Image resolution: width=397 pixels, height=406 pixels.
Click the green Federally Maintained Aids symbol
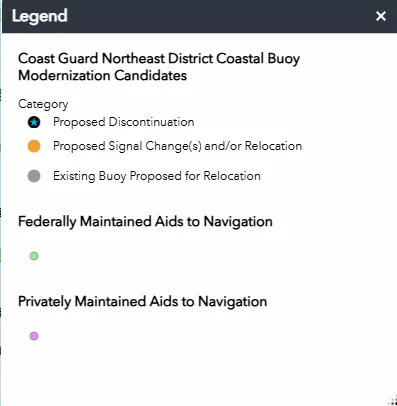[34, 256]
